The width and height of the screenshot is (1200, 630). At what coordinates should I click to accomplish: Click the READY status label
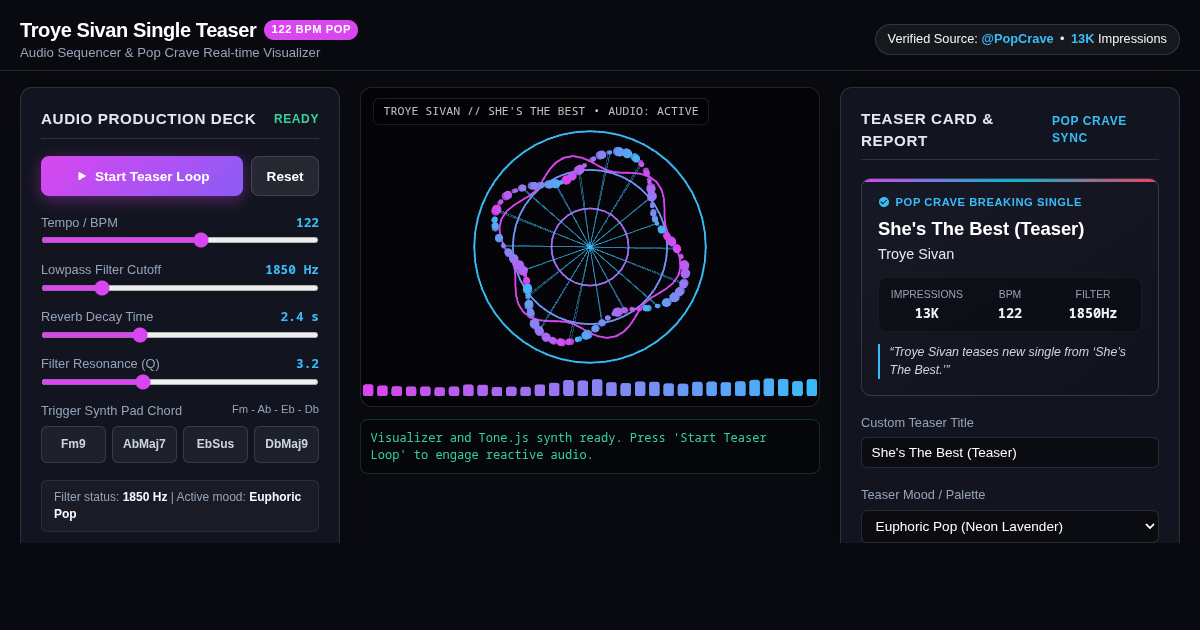tap(296, 119)
